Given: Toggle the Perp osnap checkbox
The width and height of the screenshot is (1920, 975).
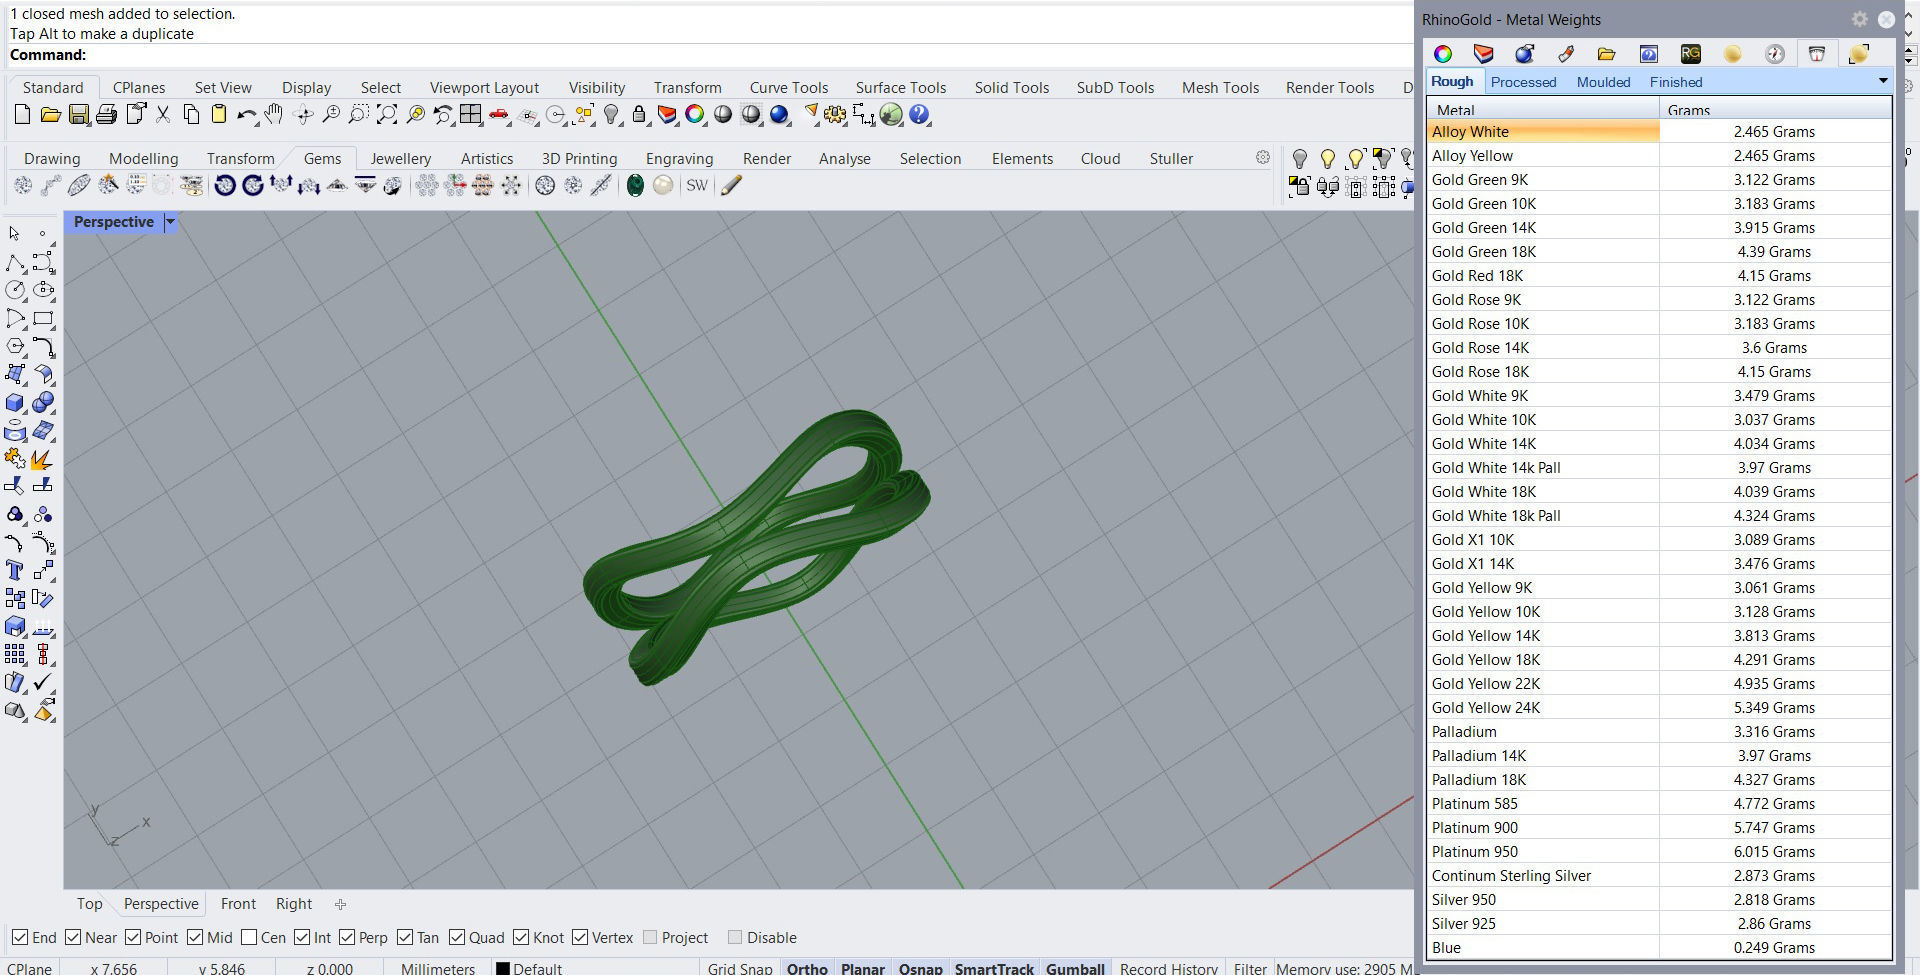Looking at the screenshot, I should (347, 937).
